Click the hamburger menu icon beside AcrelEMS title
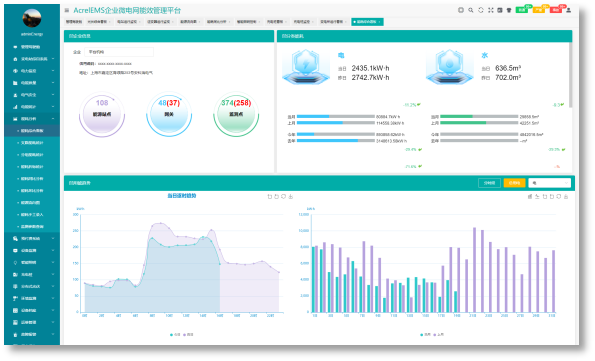Image resolution: width=595 pixels, height=361 pixels. [x=67, y=10]
